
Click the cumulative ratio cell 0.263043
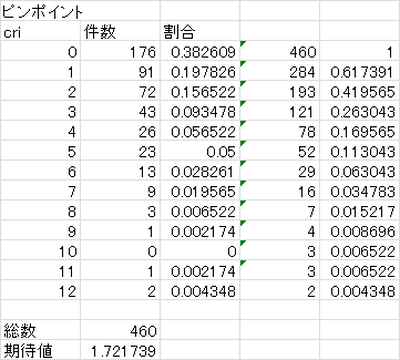360,111
